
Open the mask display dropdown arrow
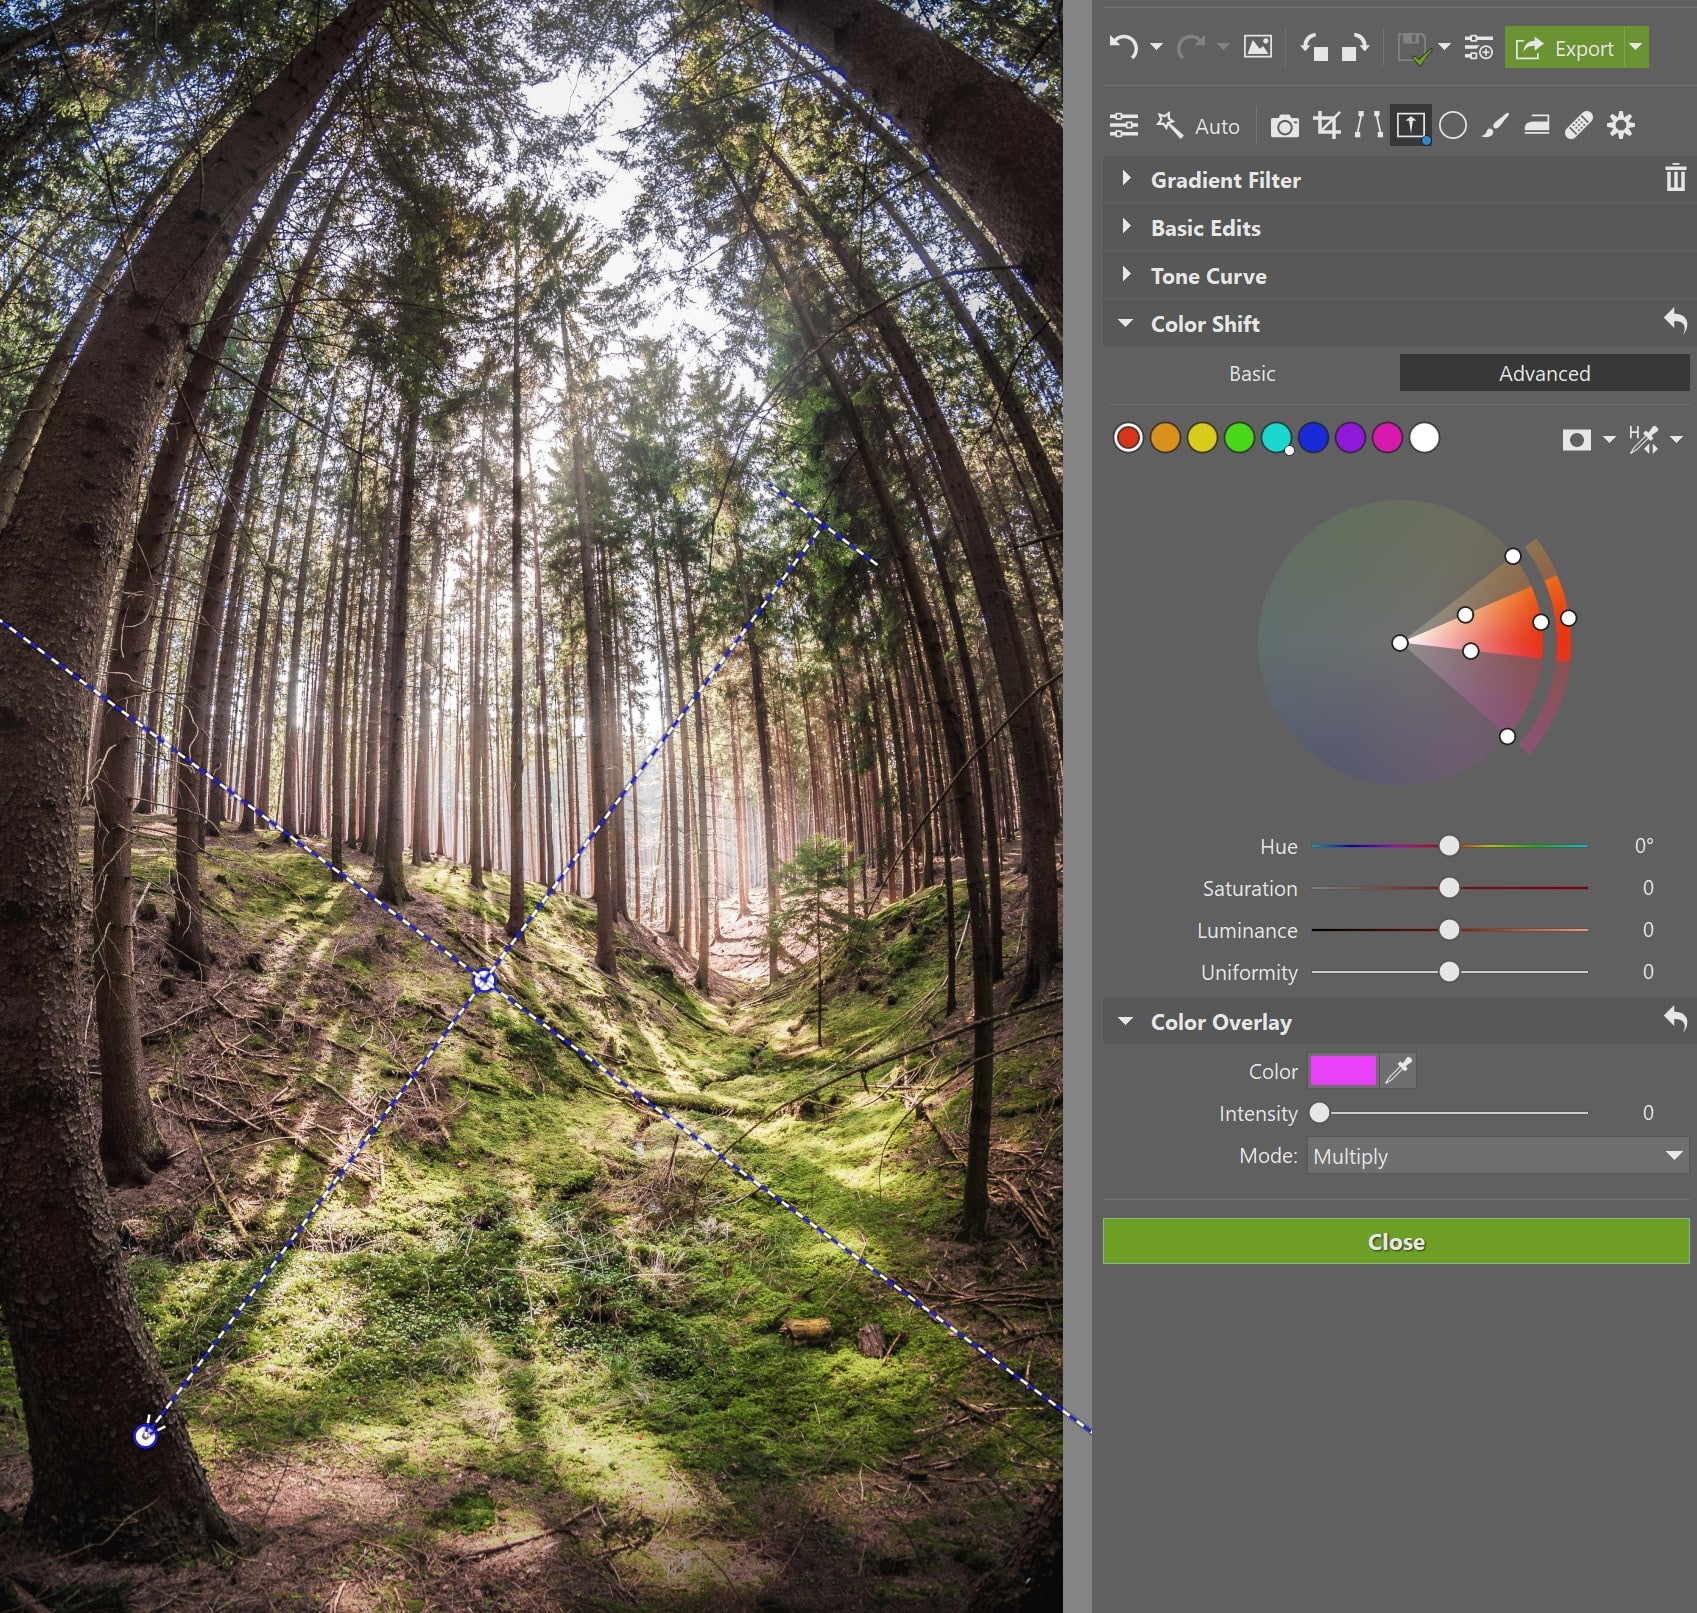pyautogui.click(x=1608, y=439)
